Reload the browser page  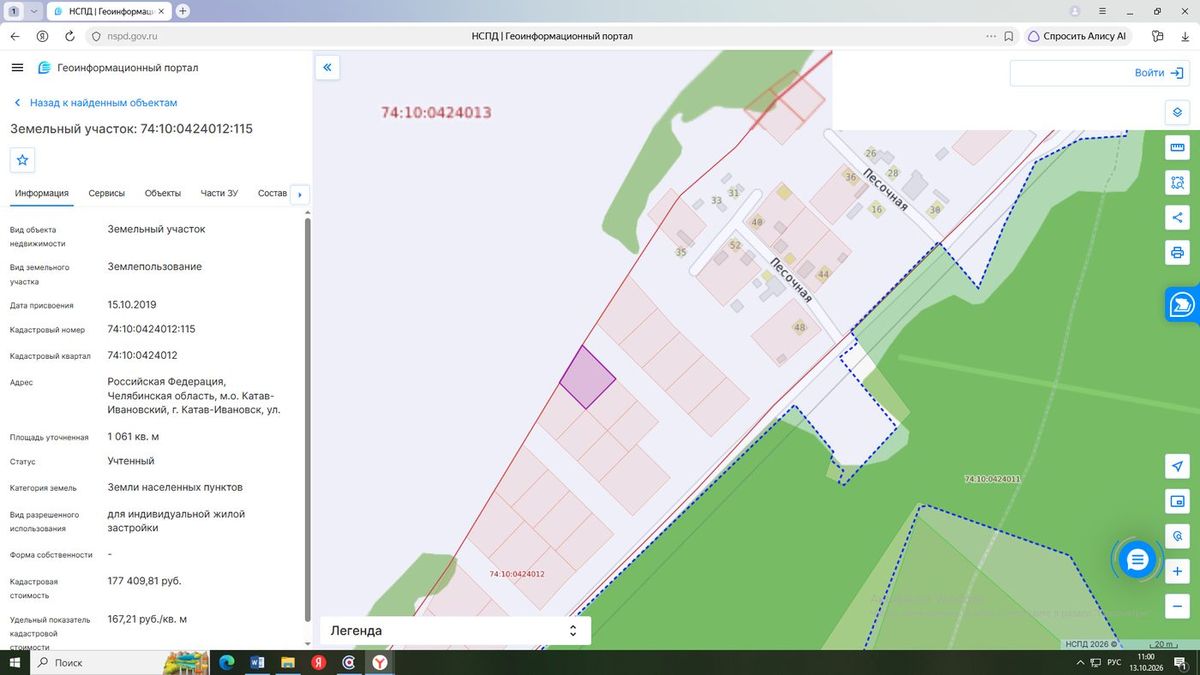[69, 36]
